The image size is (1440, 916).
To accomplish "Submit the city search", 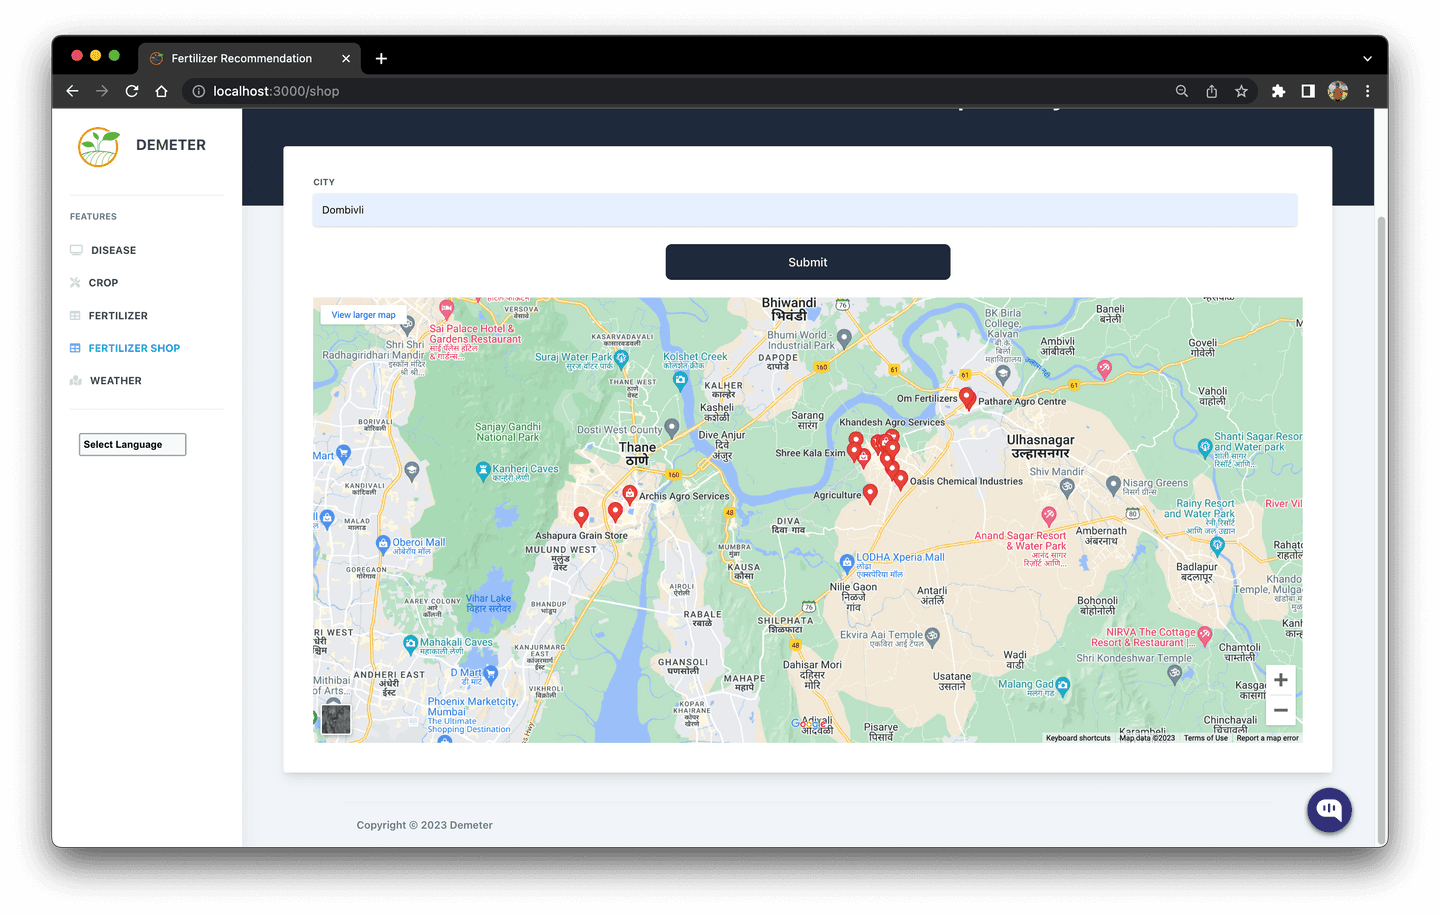I will (808, 262).
